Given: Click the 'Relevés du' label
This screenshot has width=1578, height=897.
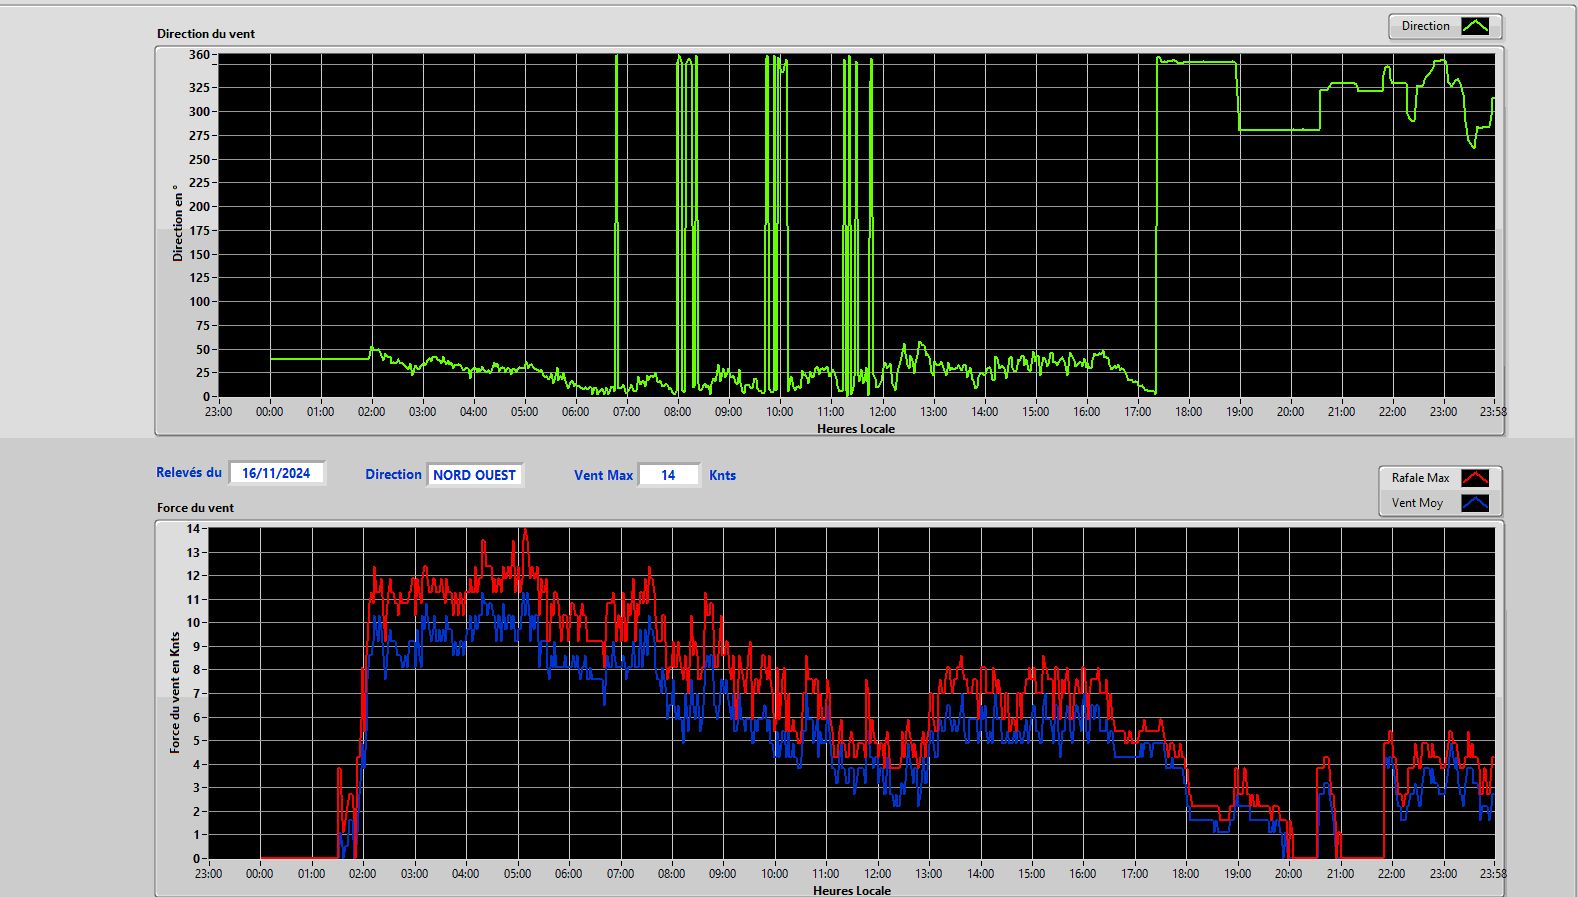Looking at the screenshot, I should [189, 472].
